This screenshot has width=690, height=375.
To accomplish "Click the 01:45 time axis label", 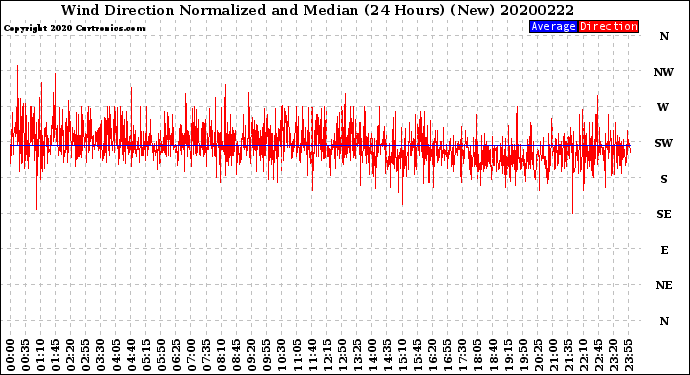I will coord(56,355).
